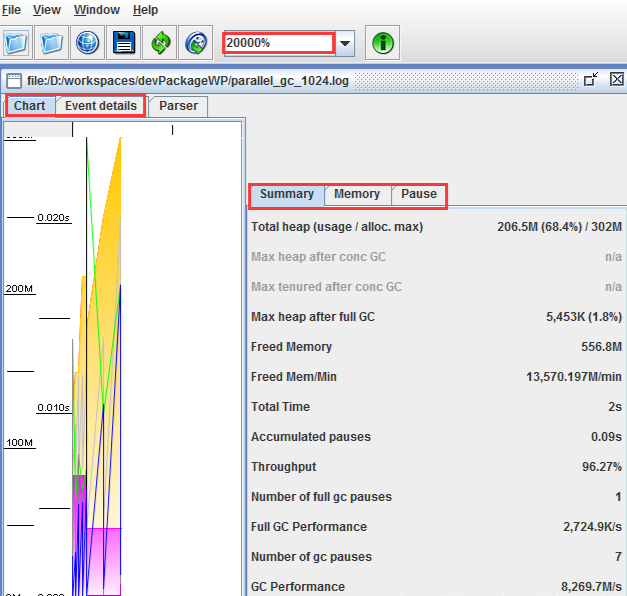The height and width of the screenshot is (596, 627).
Task: Click the floppy disk export icon
Action: point(124,43)
